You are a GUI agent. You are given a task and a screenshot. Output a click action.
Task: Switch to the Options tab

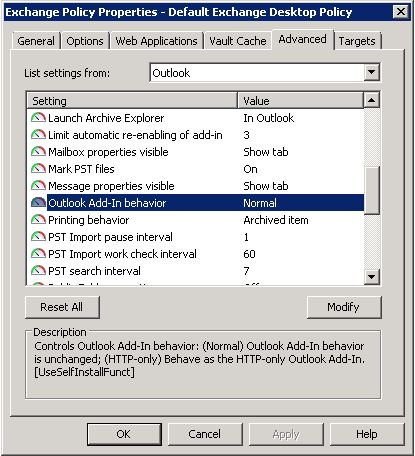(85, 41)
